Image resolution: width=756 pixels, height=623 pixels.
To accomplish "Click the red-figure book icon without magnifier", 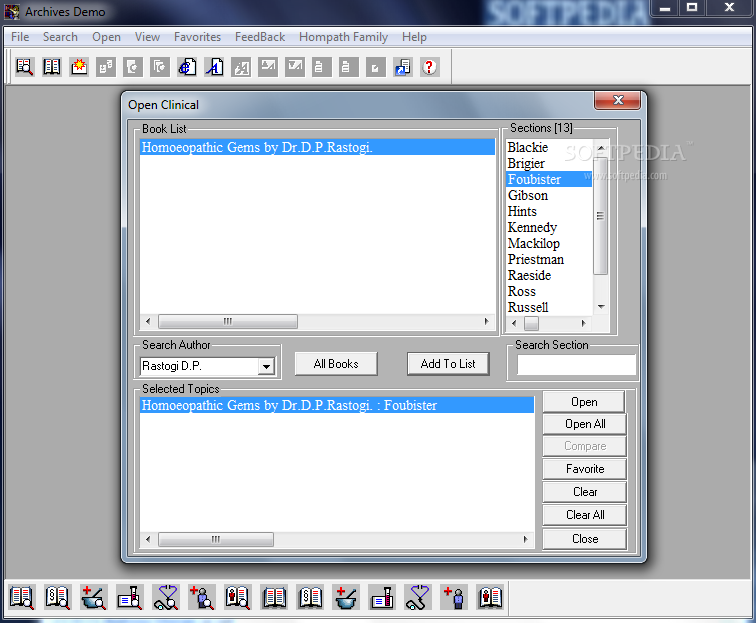I will pyautogui.click(x=490, y=597).
